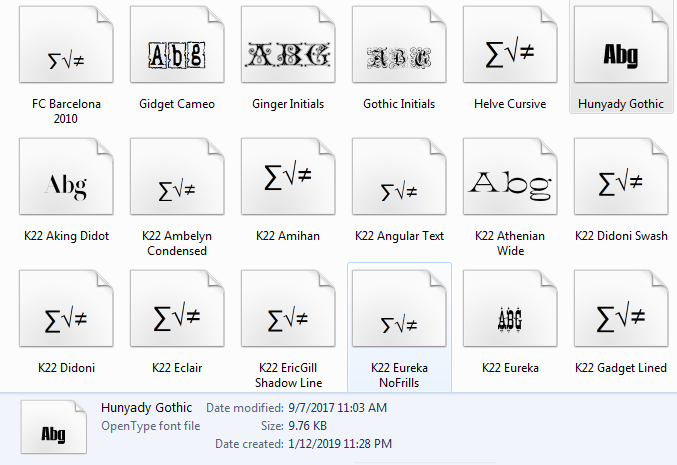Click the 'K22 Aking Didot' file name
The width and height of the screenshot is (677, 465).
point(66,236)
